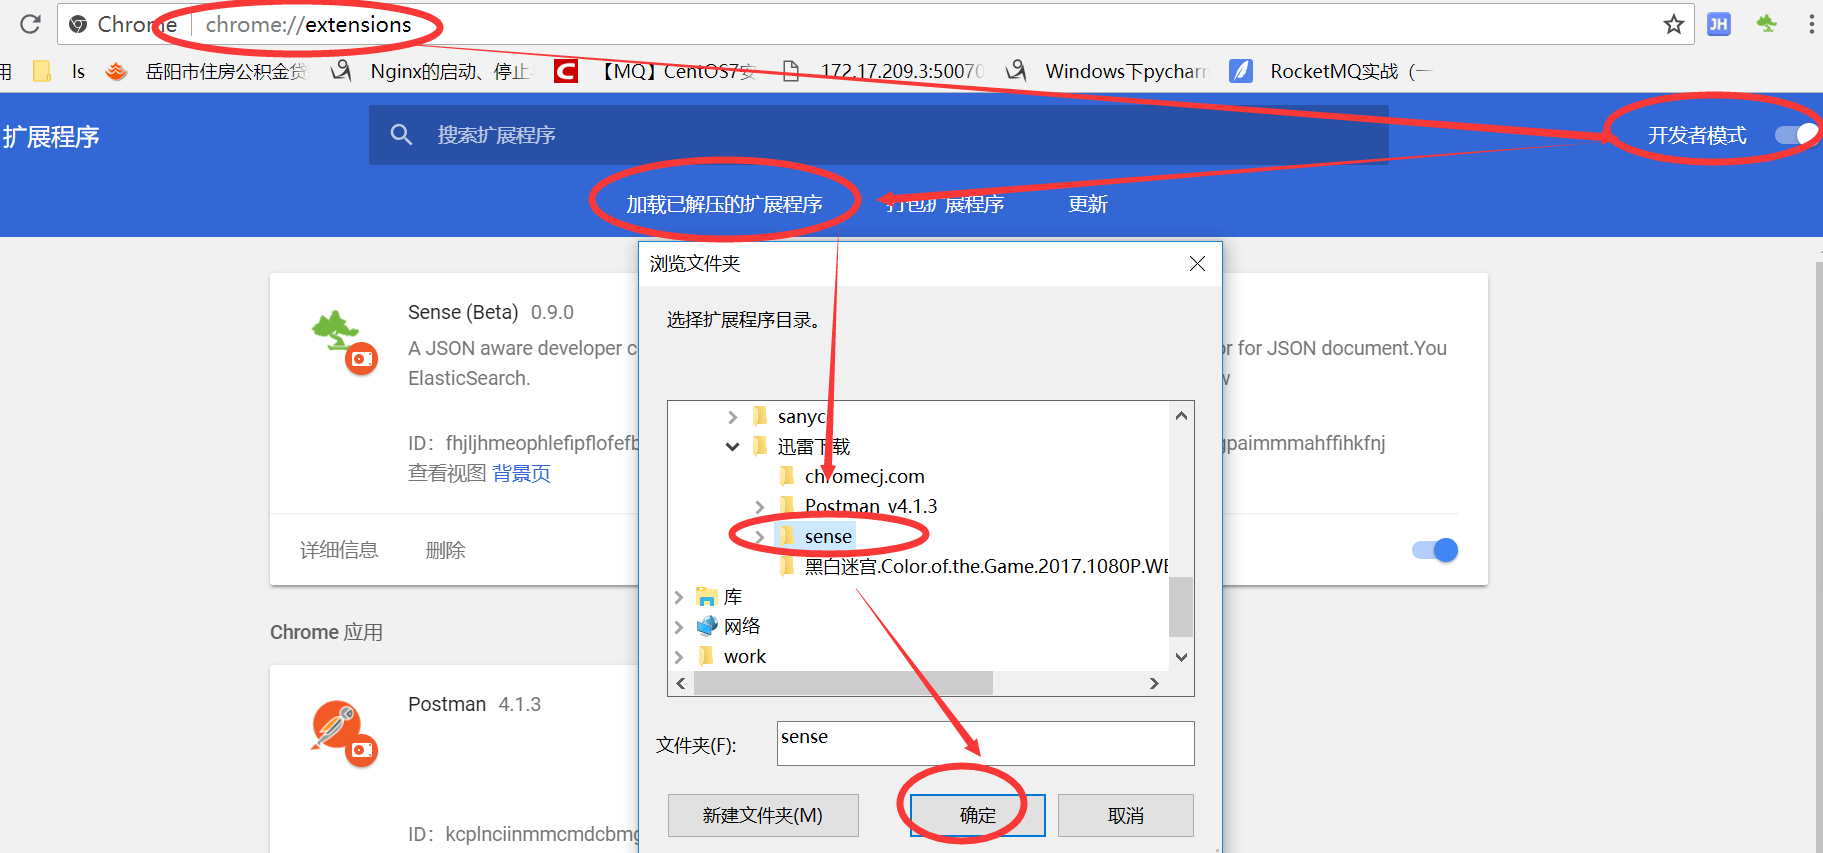Select the 库 item in tree
The height and width of the screenshot is (853, 1823).
click(x=733, y=597)
